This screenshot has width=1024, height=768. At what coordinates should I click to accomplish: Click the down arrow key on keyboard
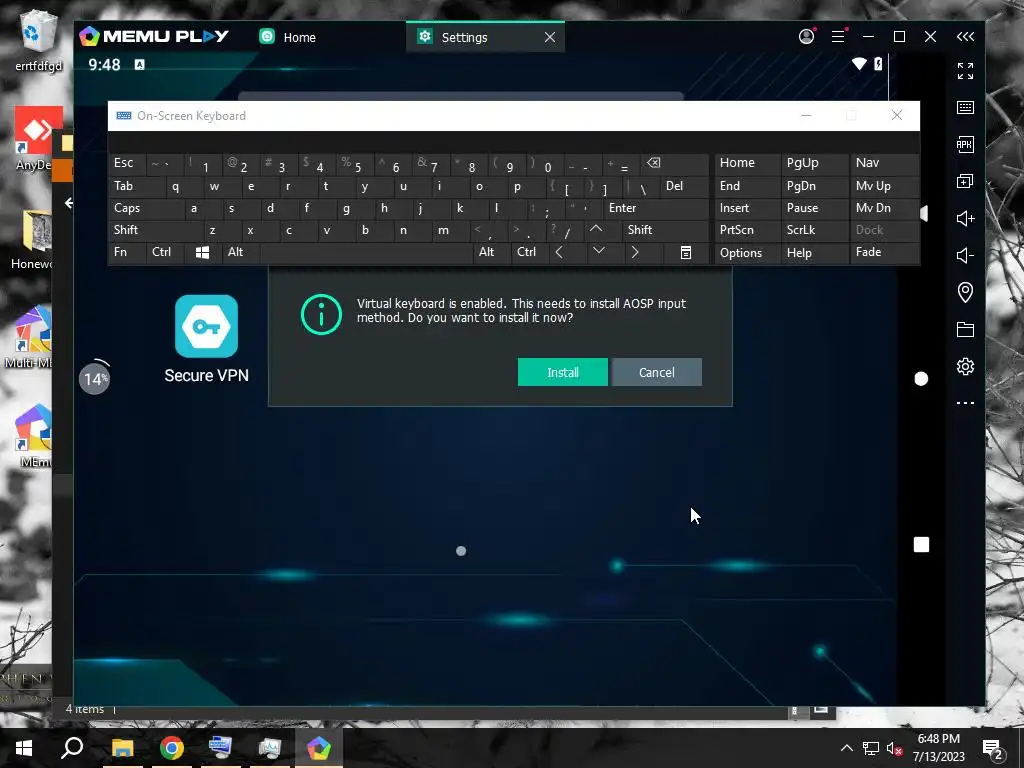(x=598, y=251)
